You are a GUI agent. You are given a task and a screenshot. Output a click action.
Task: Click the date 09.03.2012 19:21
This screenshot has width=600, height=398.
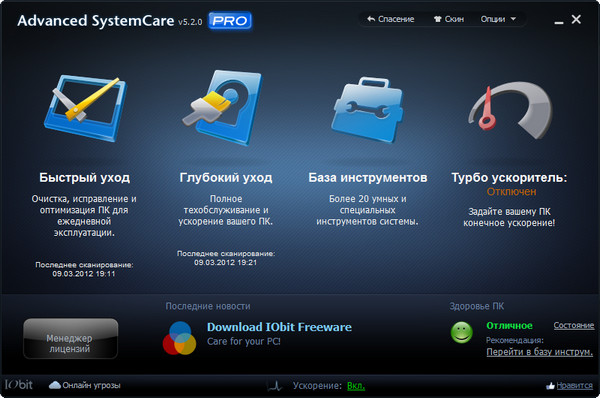(225, 263)
